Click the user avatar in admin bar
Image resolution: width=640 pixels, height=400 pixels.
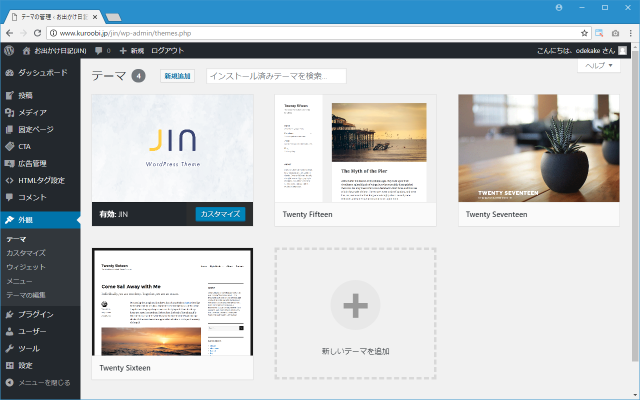622,51
